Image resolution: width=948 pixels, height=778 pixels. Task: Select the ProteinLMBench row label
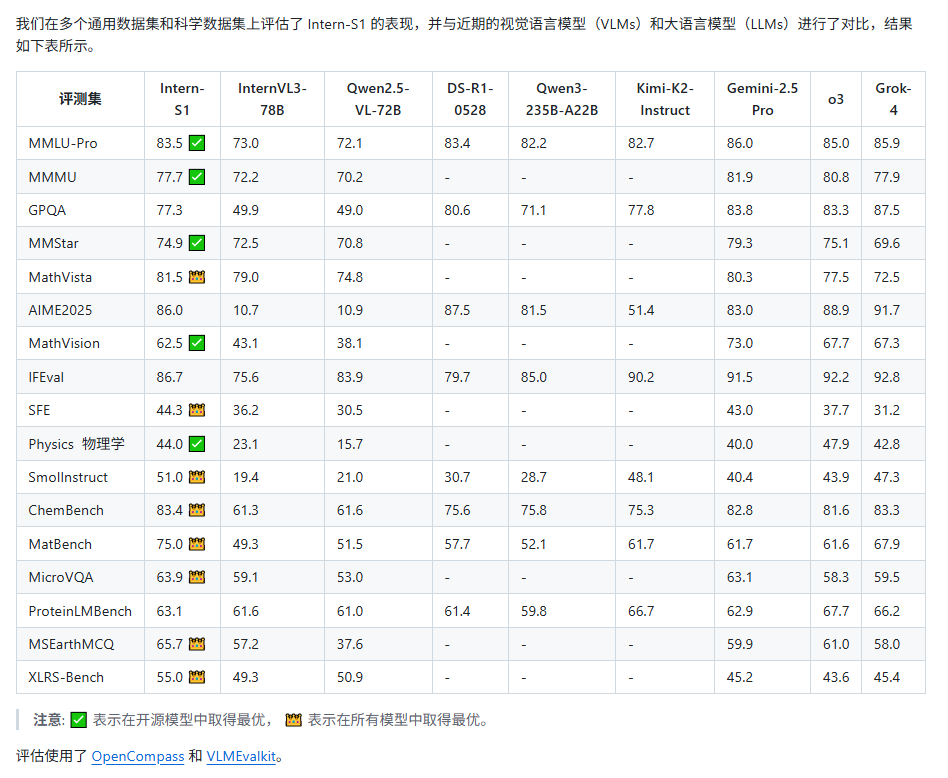click(80, 611)
